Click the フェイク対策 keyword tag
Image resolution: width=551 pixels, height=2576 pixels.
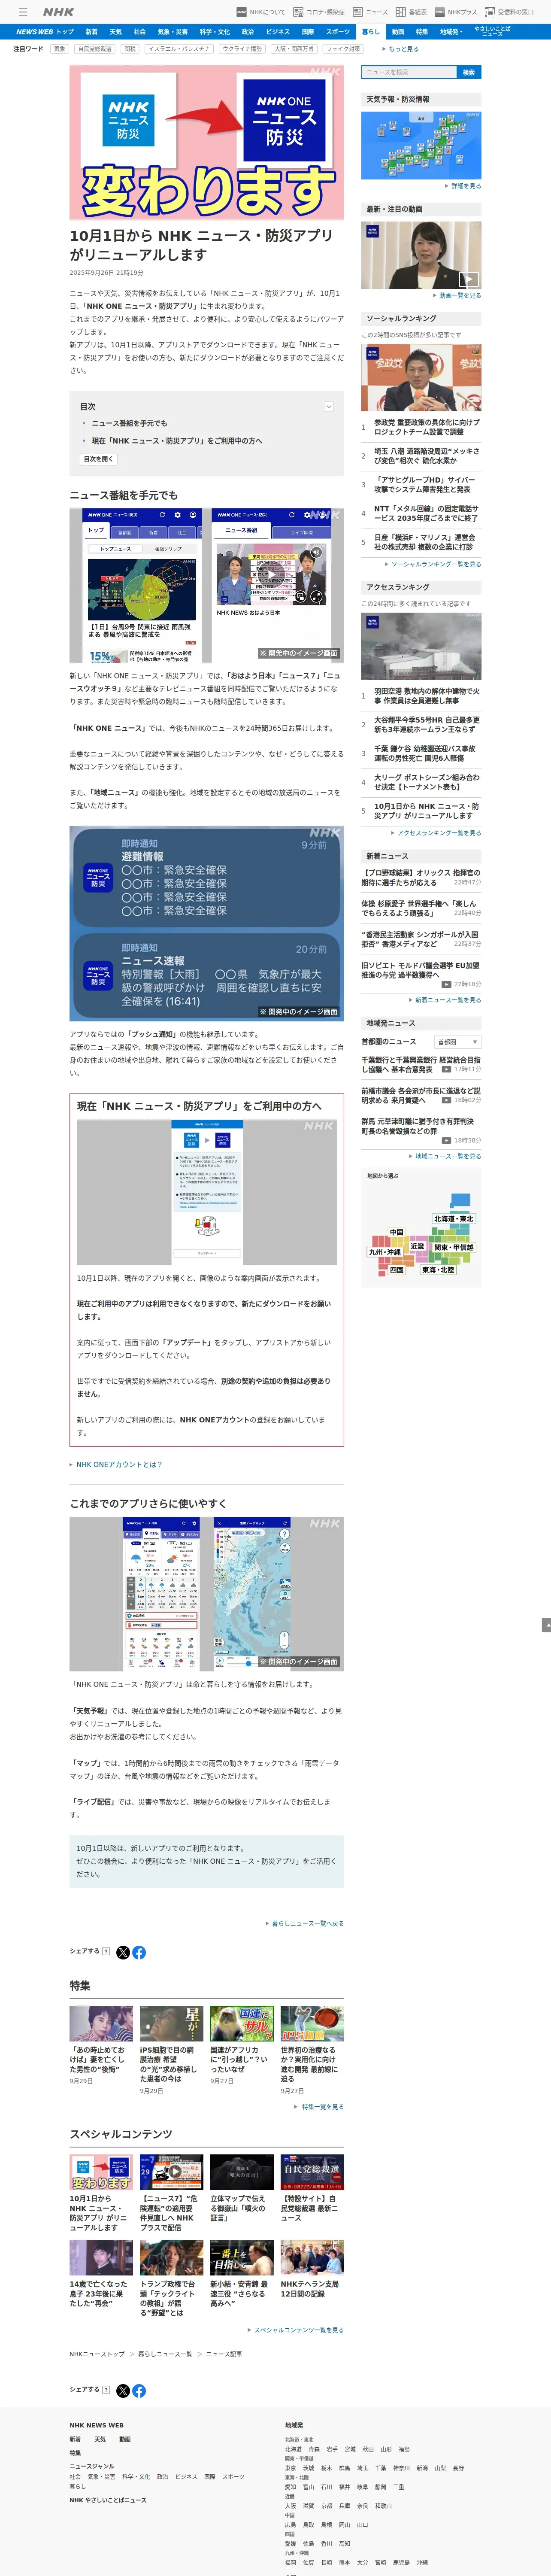click(x=343, y=49)
